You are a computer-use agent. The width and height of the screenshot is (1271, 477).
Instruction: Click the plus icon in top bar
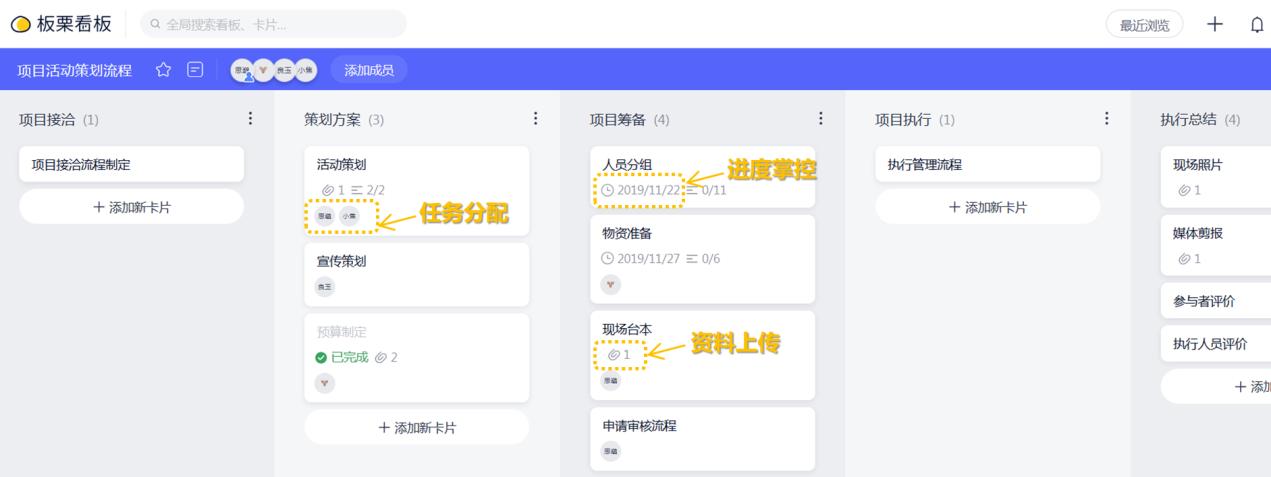tap(1215, 24)
